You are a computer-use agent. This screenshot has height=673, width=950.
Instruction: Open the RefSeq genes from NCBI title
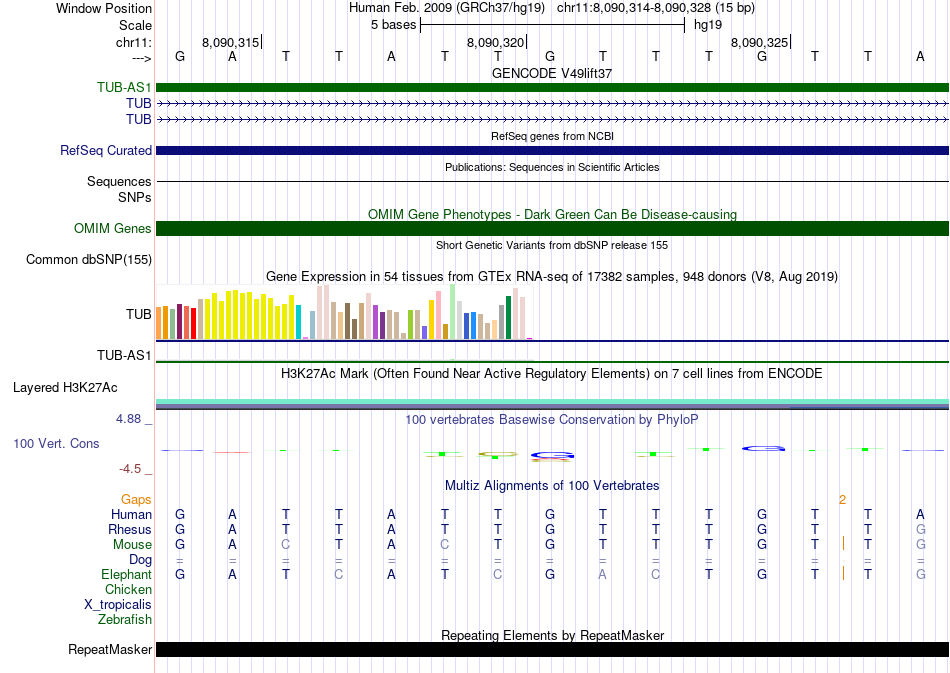point(552,136)
